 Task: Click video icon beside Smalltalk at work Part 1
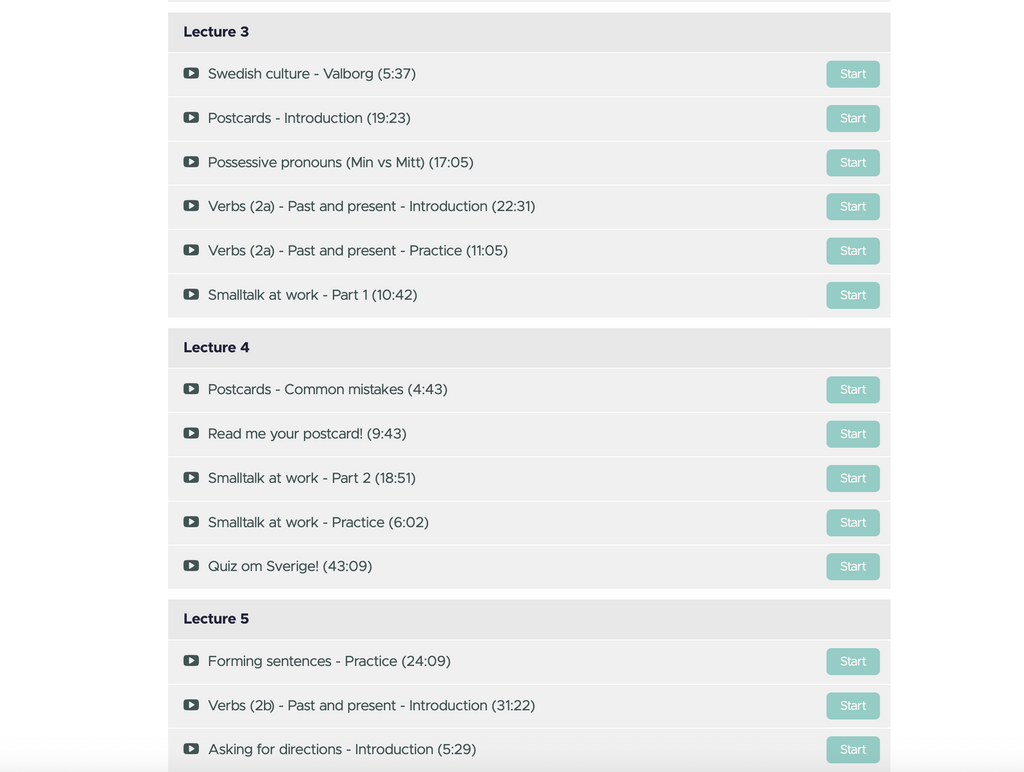point(191,294)
